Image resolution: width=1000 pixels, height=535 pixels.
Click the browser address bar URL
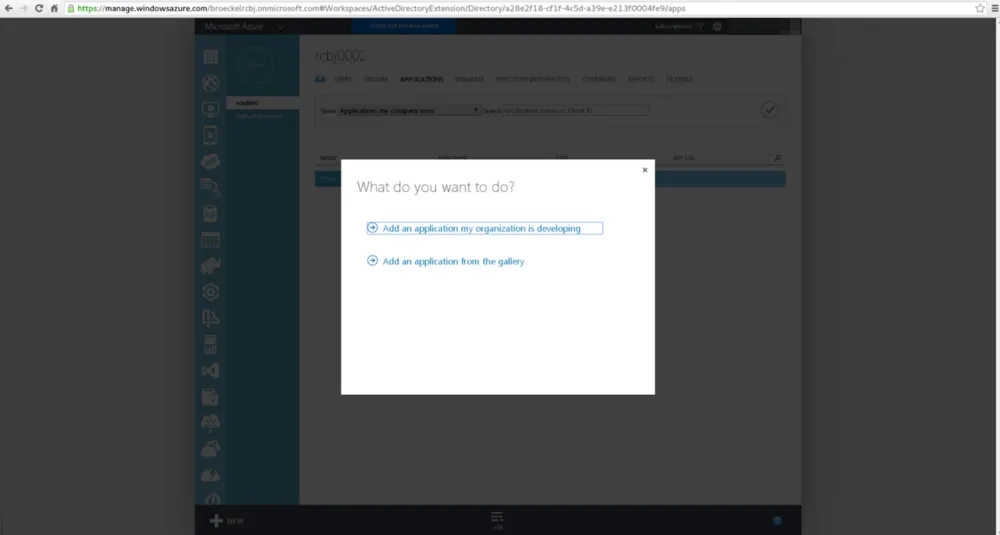click(x=381, y=9)
